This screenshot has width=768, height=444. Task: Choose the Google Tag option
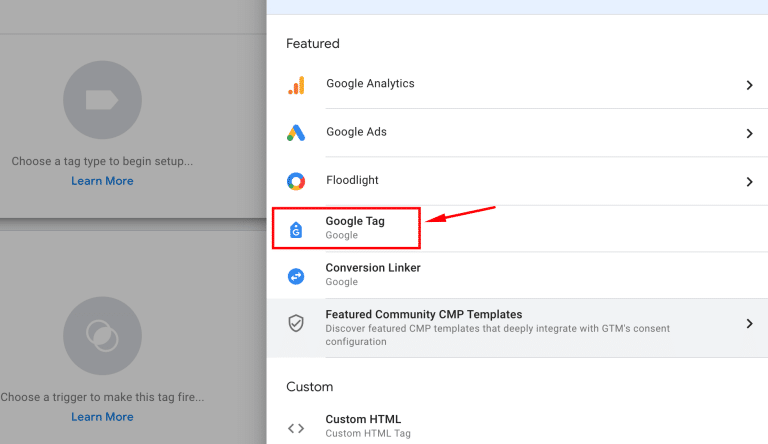[x=518, y=228]
